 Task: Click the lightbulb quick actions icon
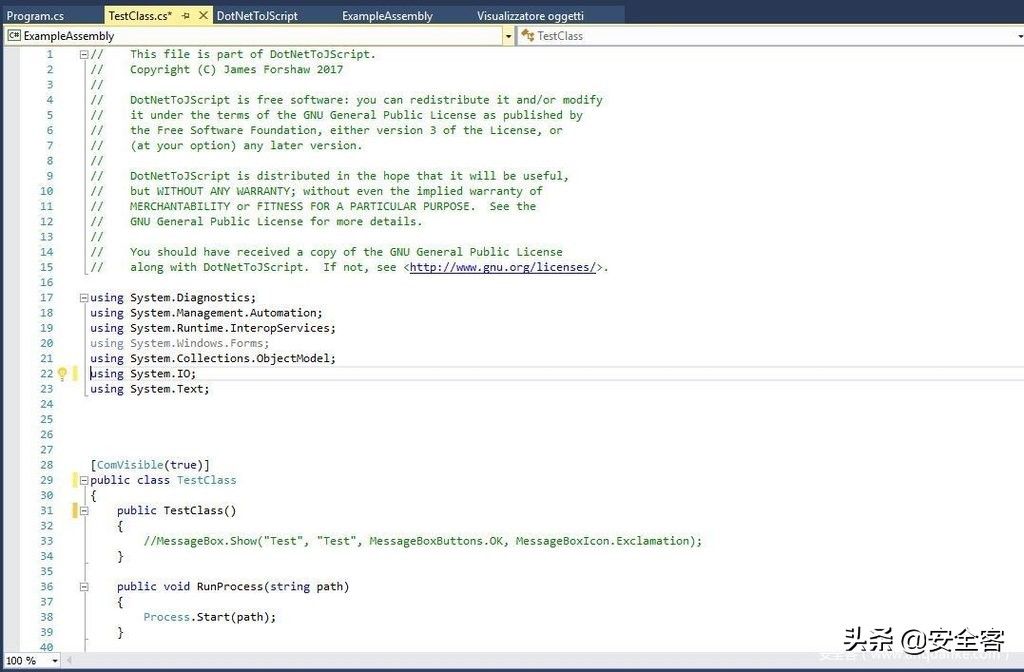click(x=62, y=374)
